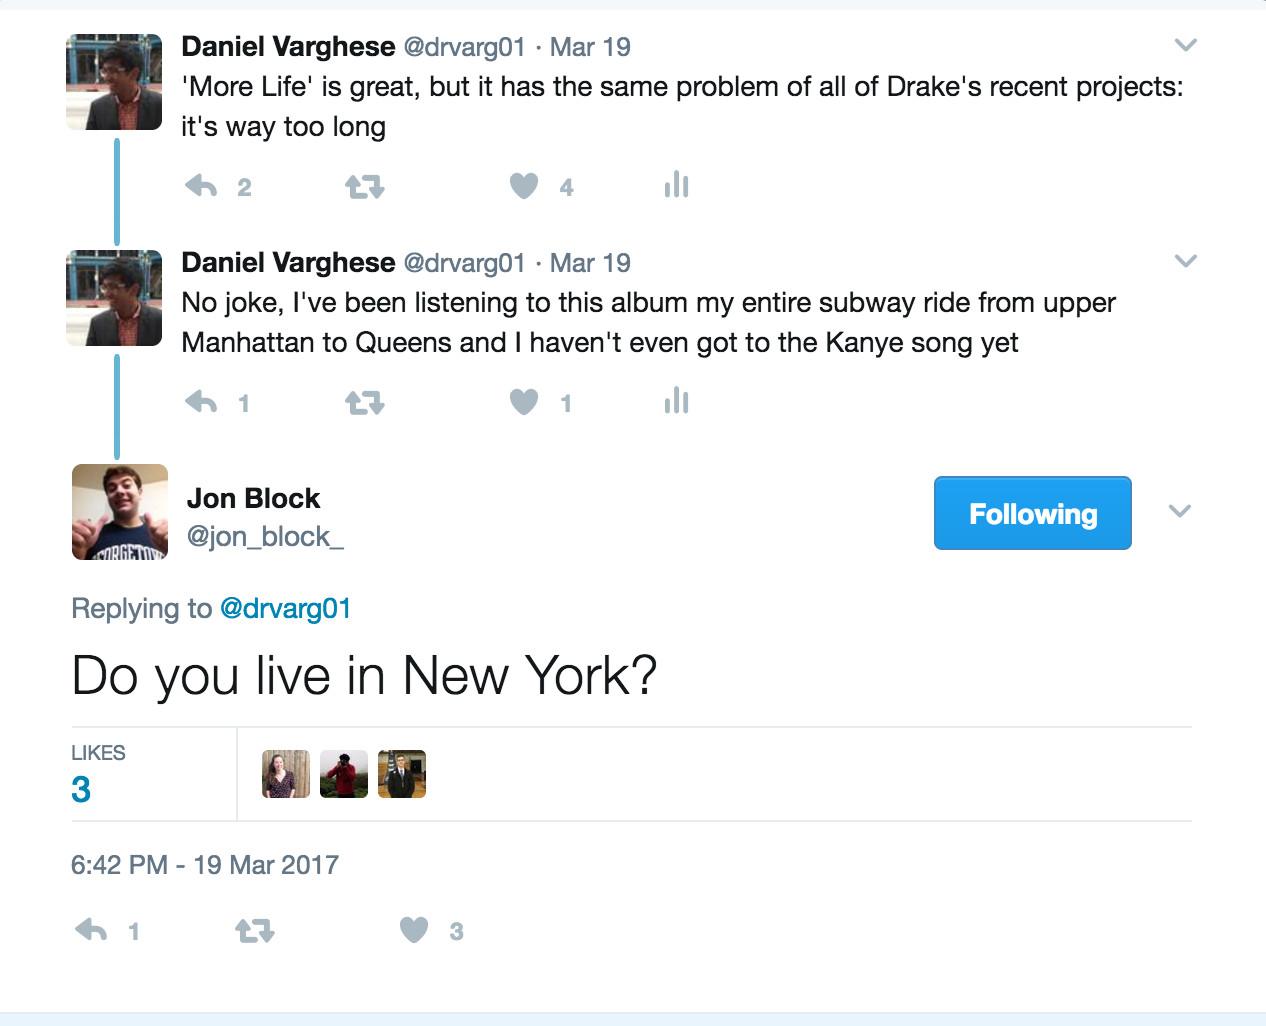Open Jon Block's profile name link
The height and width of the screenshot is (1026, 1266).
pyautogui.click(x=253, y=498)
